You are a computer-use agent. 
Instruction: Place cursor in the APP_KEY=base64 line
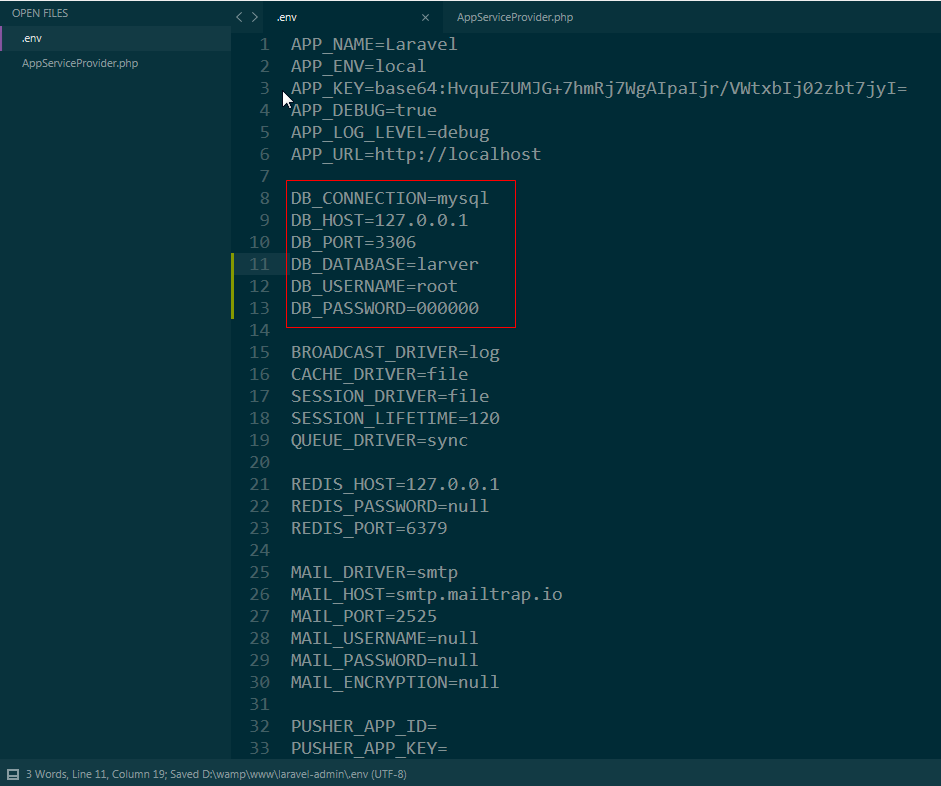[599, 88]
